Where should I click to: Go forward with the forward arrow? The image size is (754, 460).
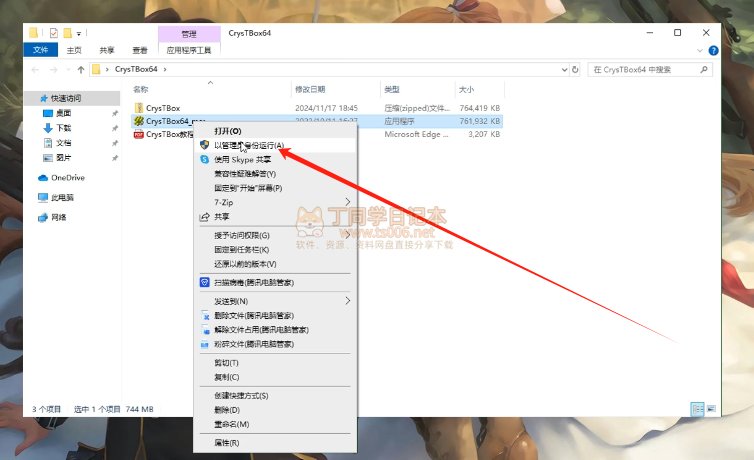pos(53,70)
